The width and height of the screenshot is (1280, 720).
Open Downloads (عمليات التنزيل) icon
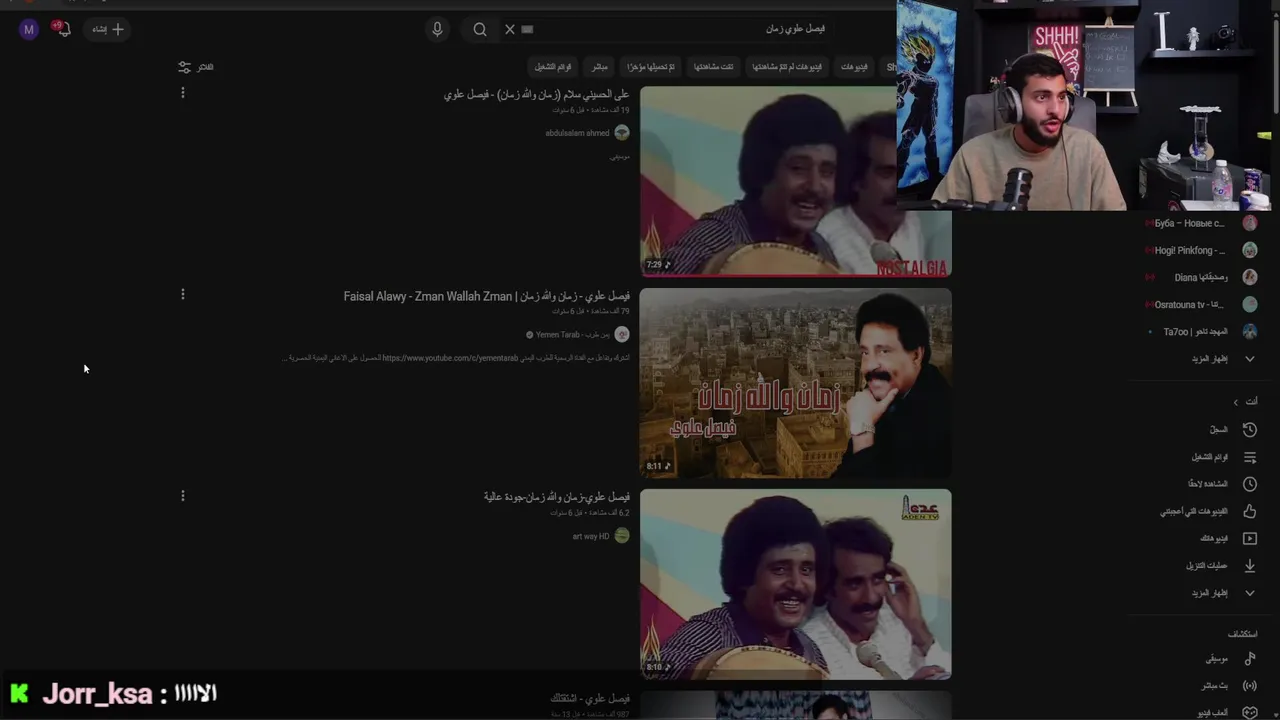click(x=1249, y=565)
